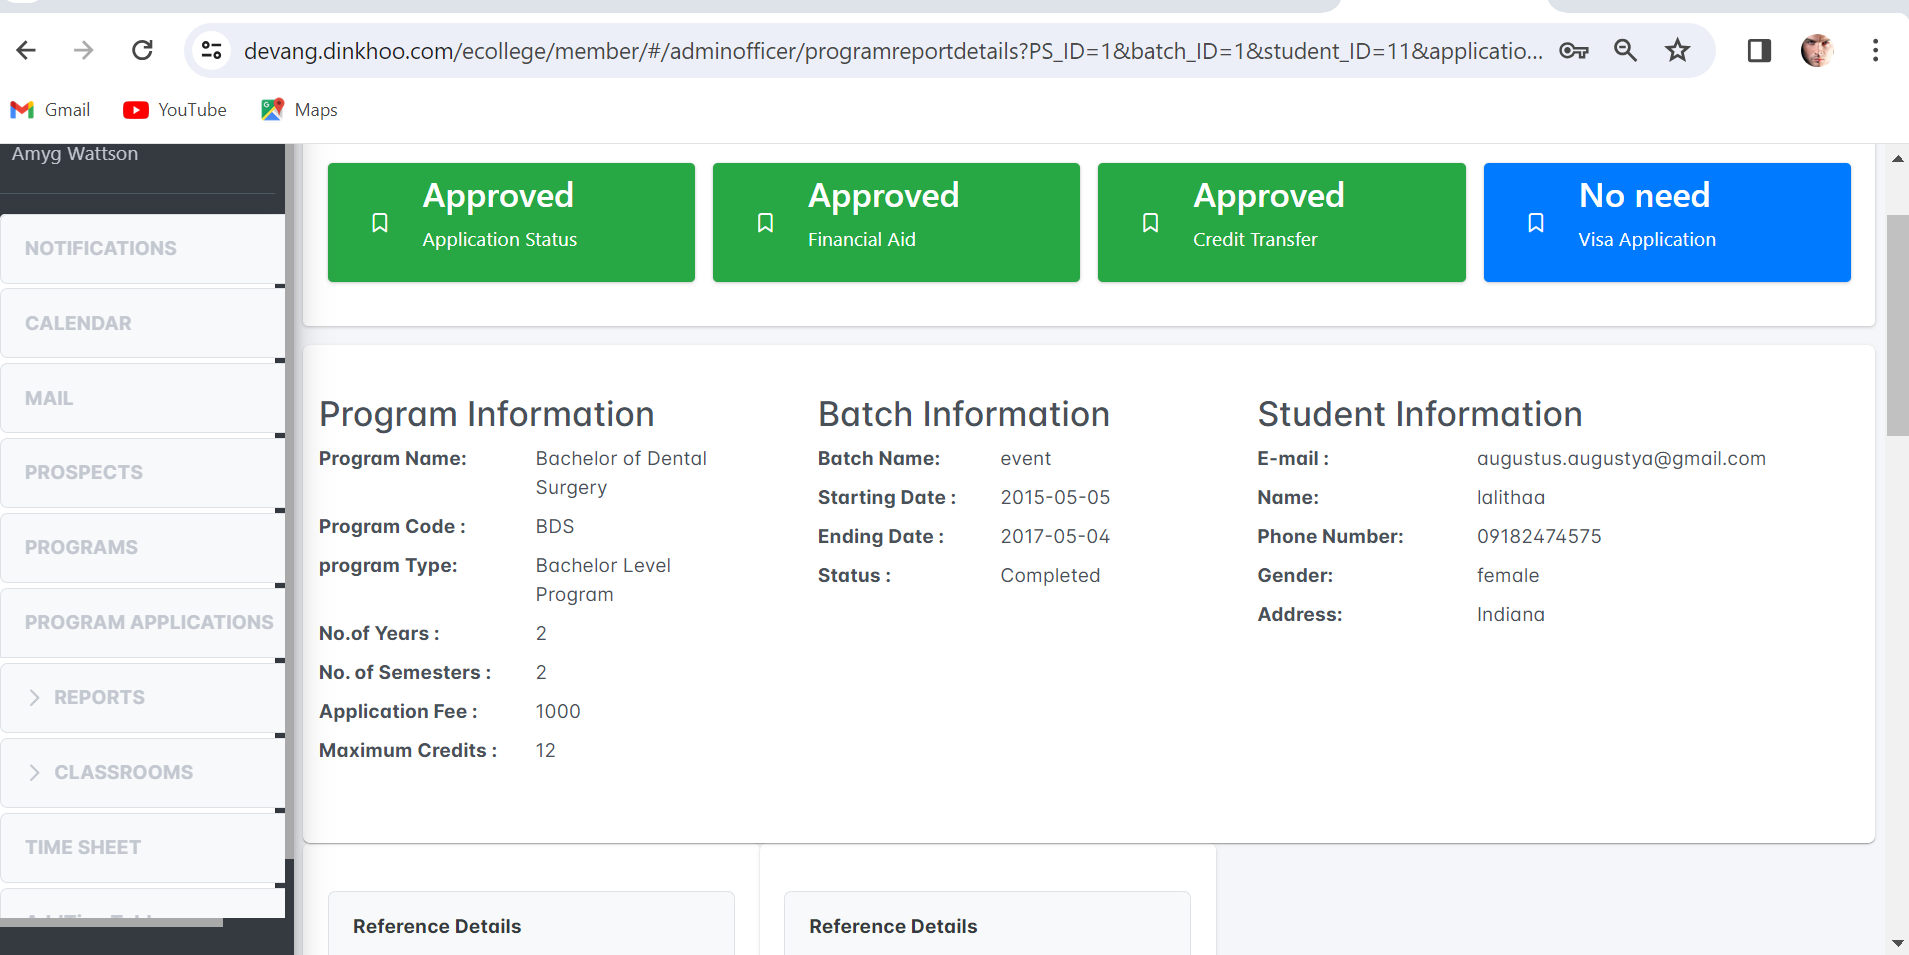Click address value Indiana
The image size is (1909, 955).
tap(1511, 614)
